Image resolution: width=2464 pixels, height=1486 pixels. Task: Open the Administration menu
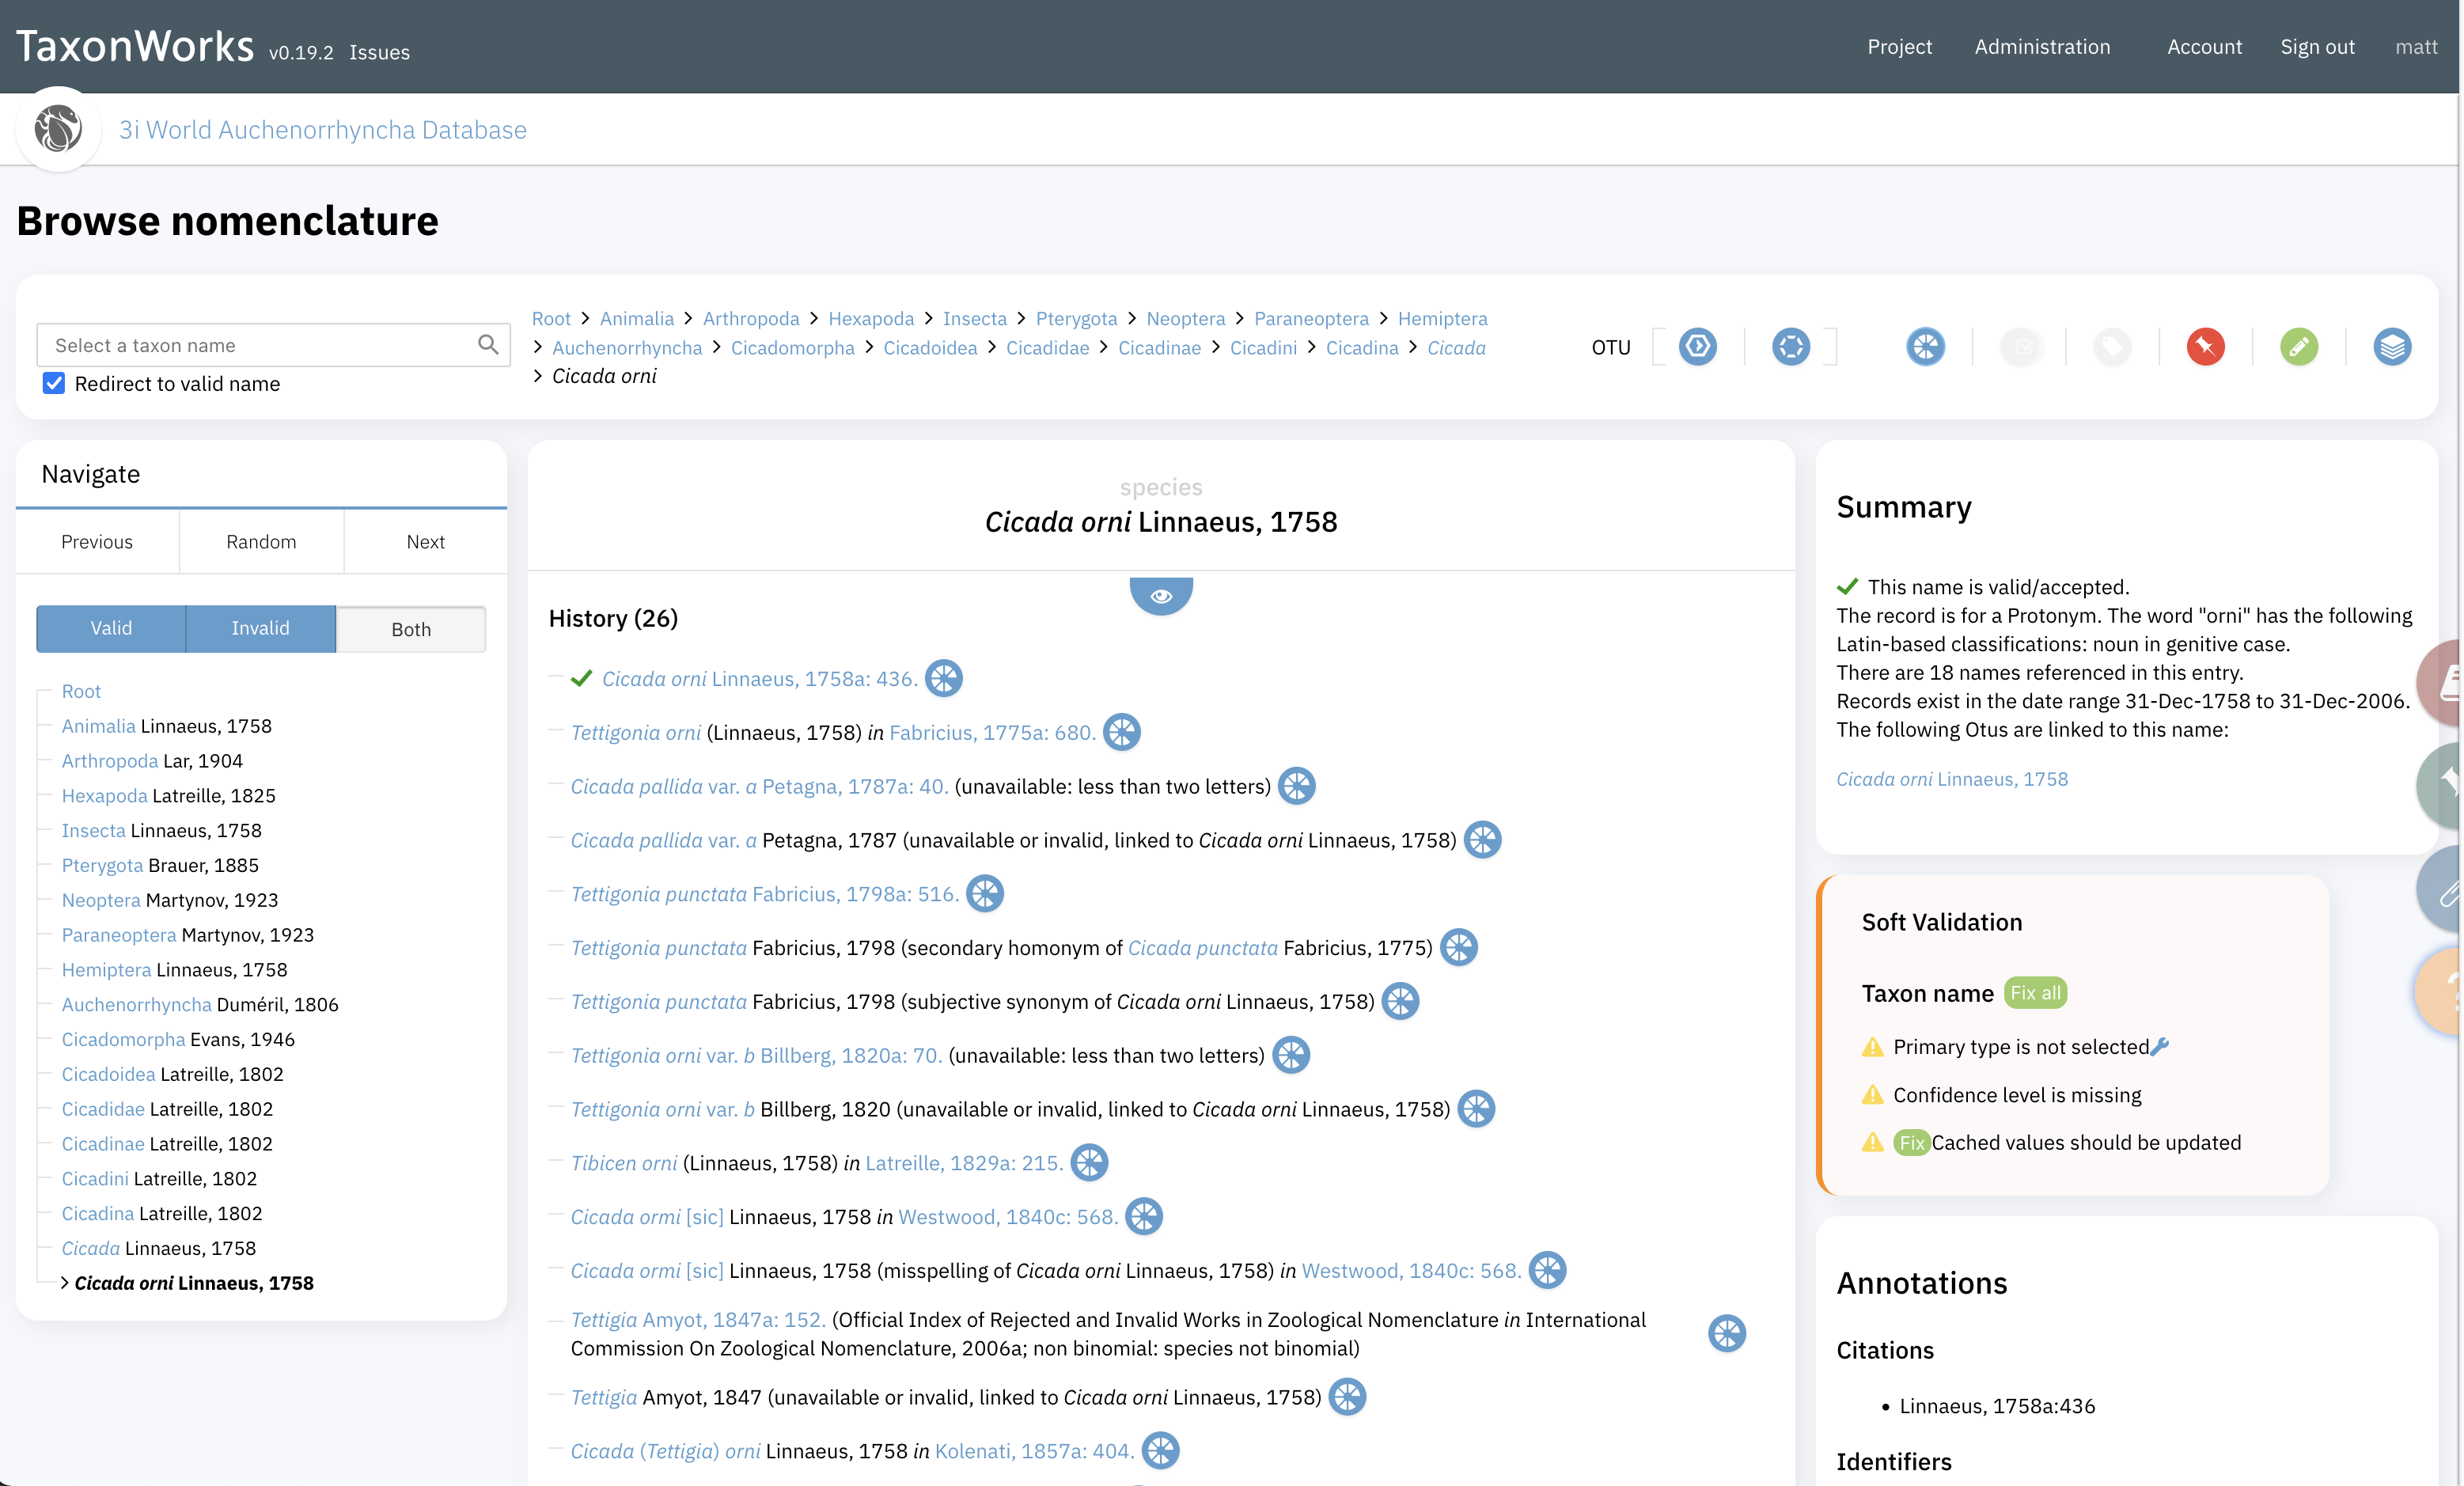coord(2042,47)
